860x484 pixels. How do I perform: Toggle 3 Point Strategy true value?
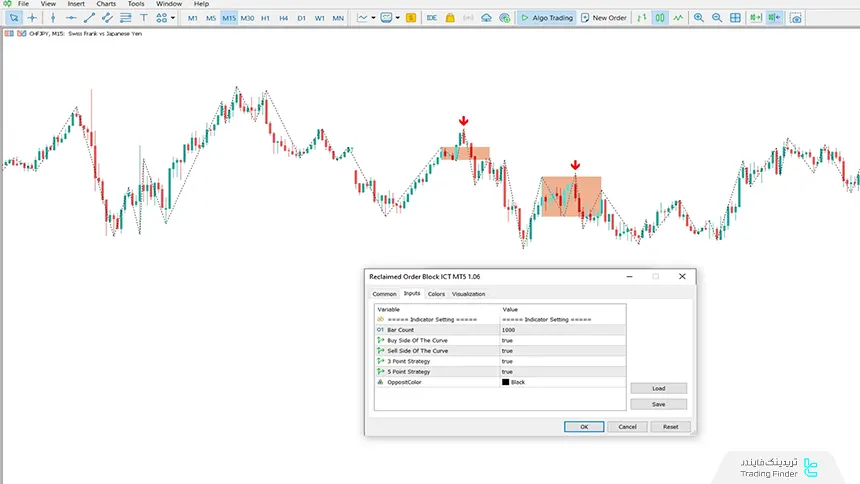[562, 361]
